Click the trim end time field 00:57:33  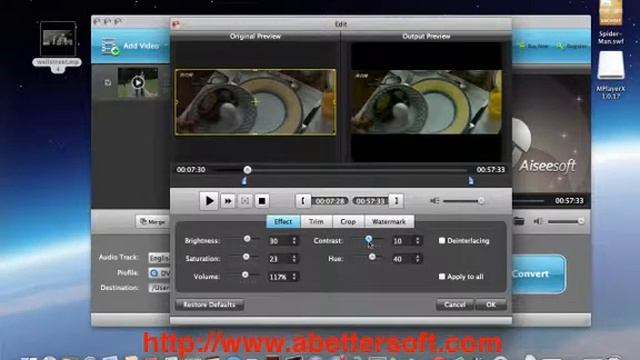[370, 201]
